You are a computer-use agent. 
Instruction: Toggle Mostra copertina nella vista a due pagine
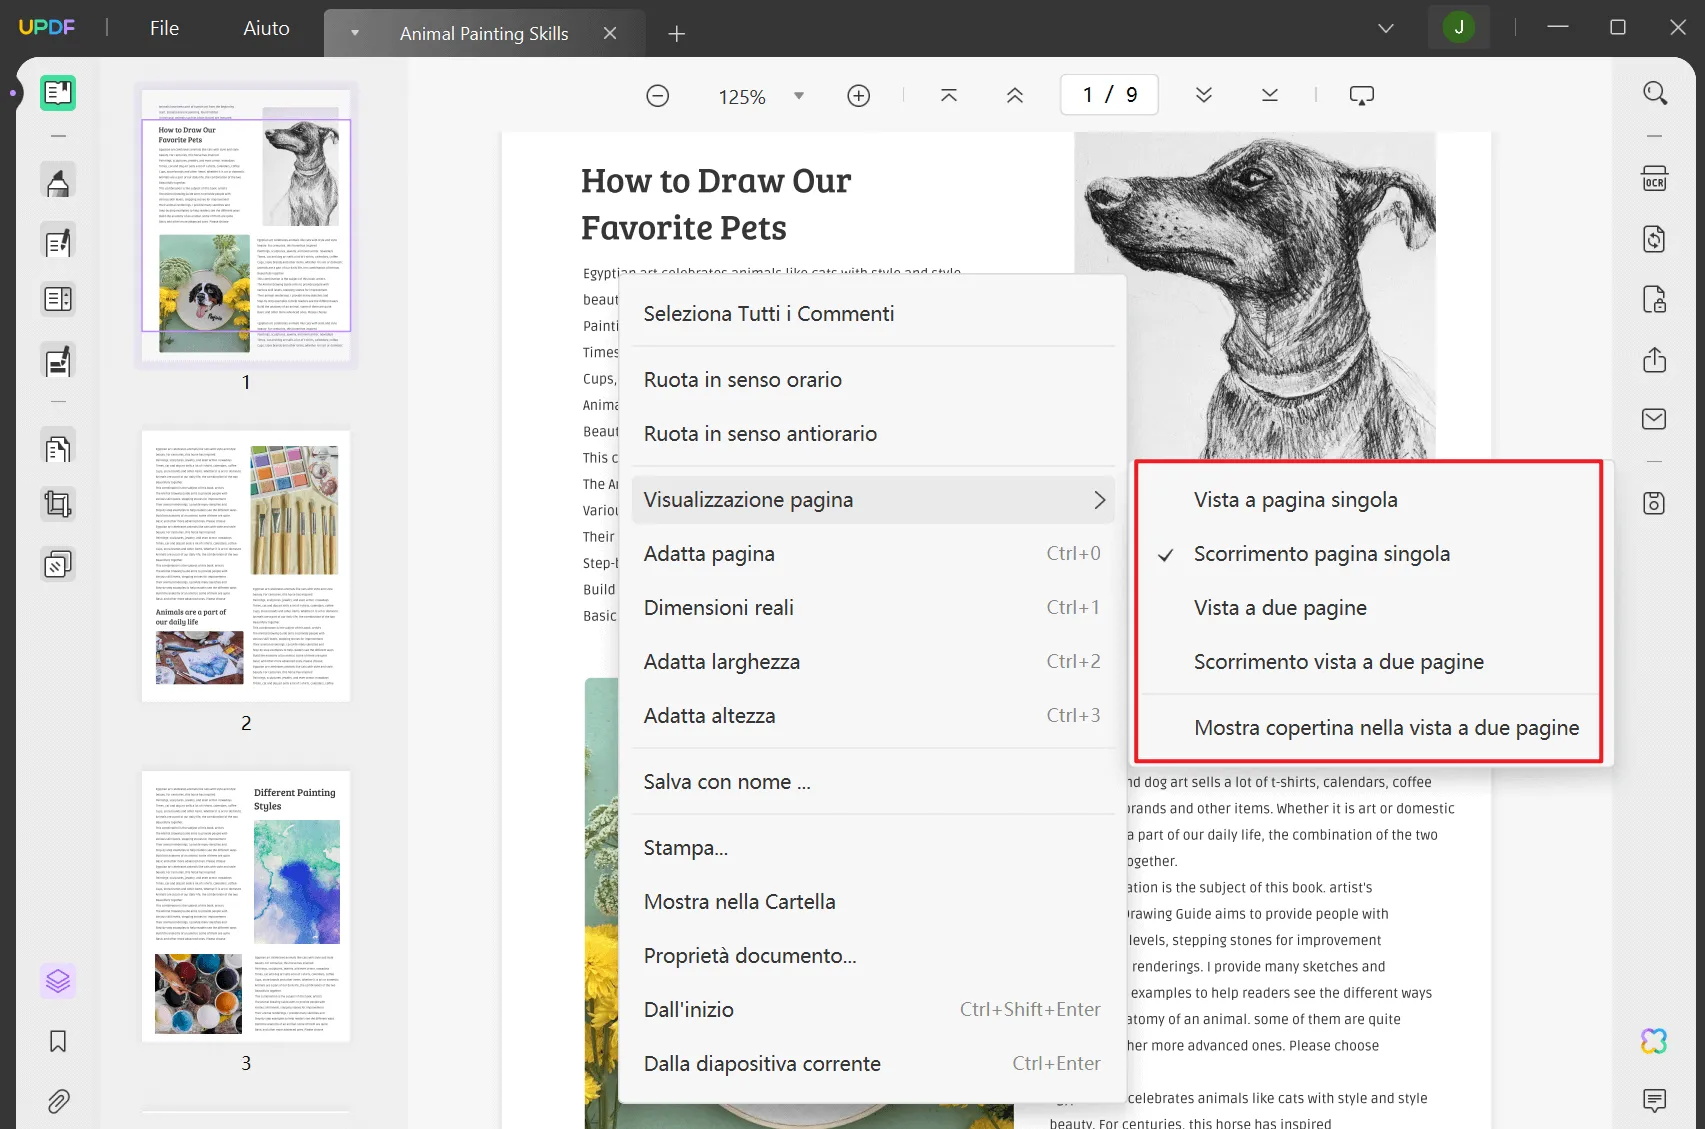[x=1369, y=728]
